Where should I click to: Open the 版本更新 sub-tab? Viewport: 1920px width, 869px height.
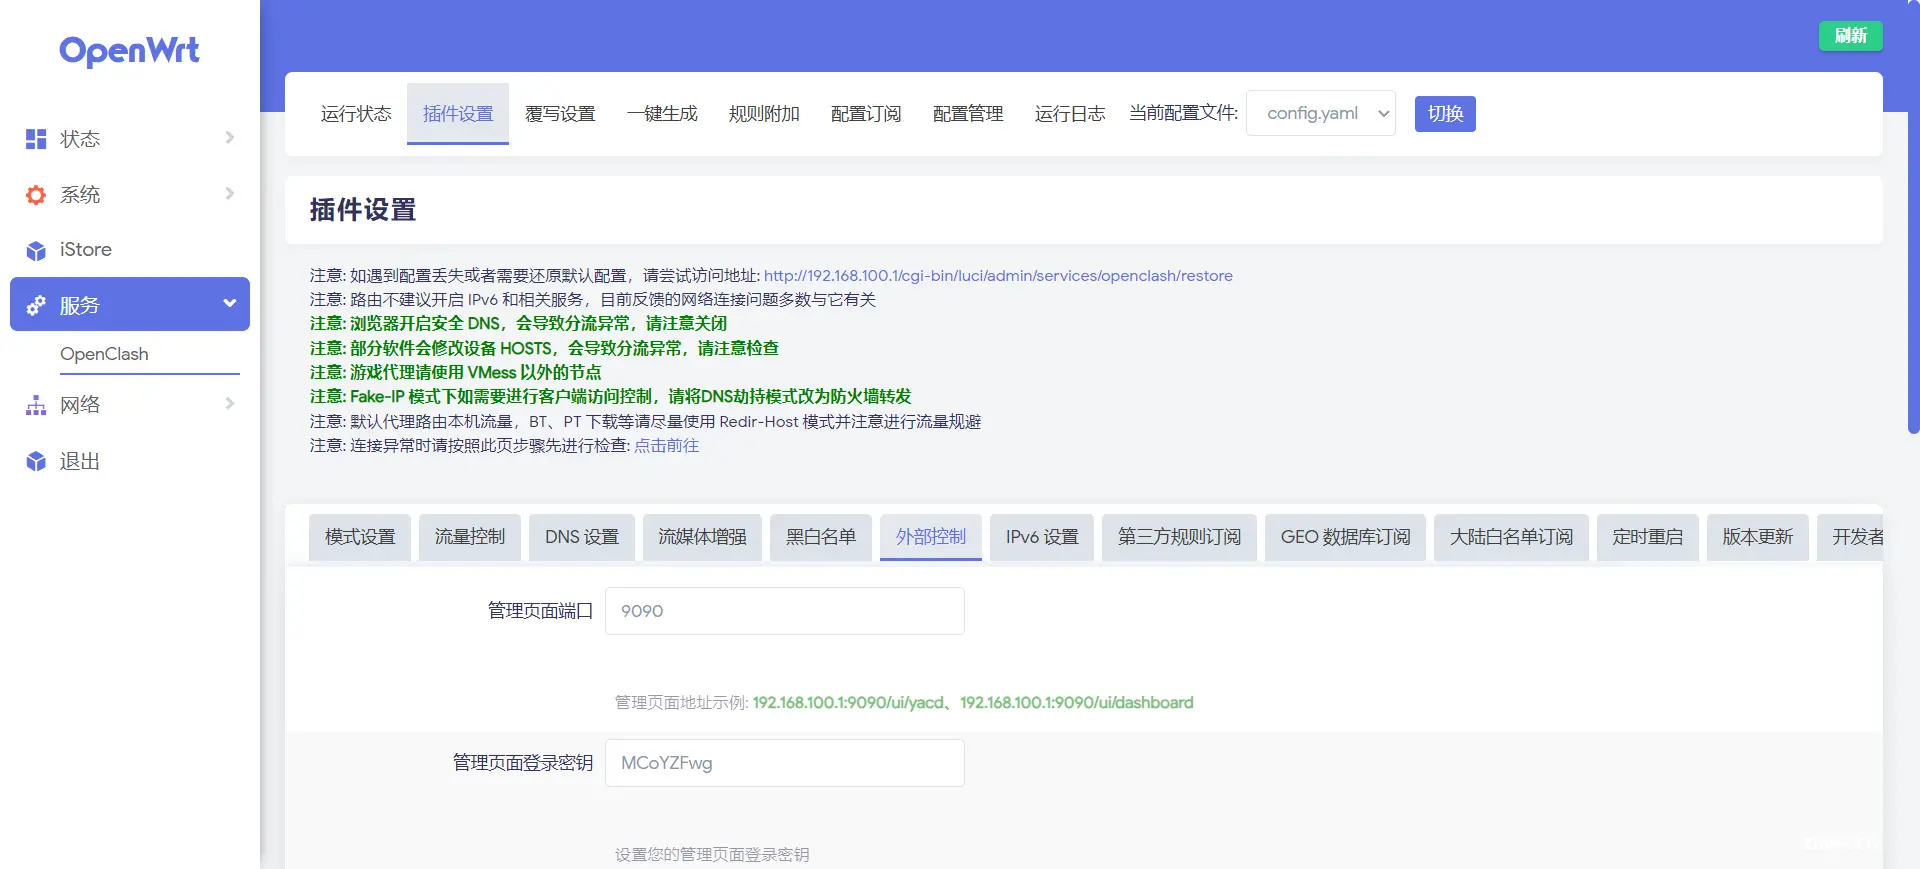pyautogui.click(x=1758, y=537)
